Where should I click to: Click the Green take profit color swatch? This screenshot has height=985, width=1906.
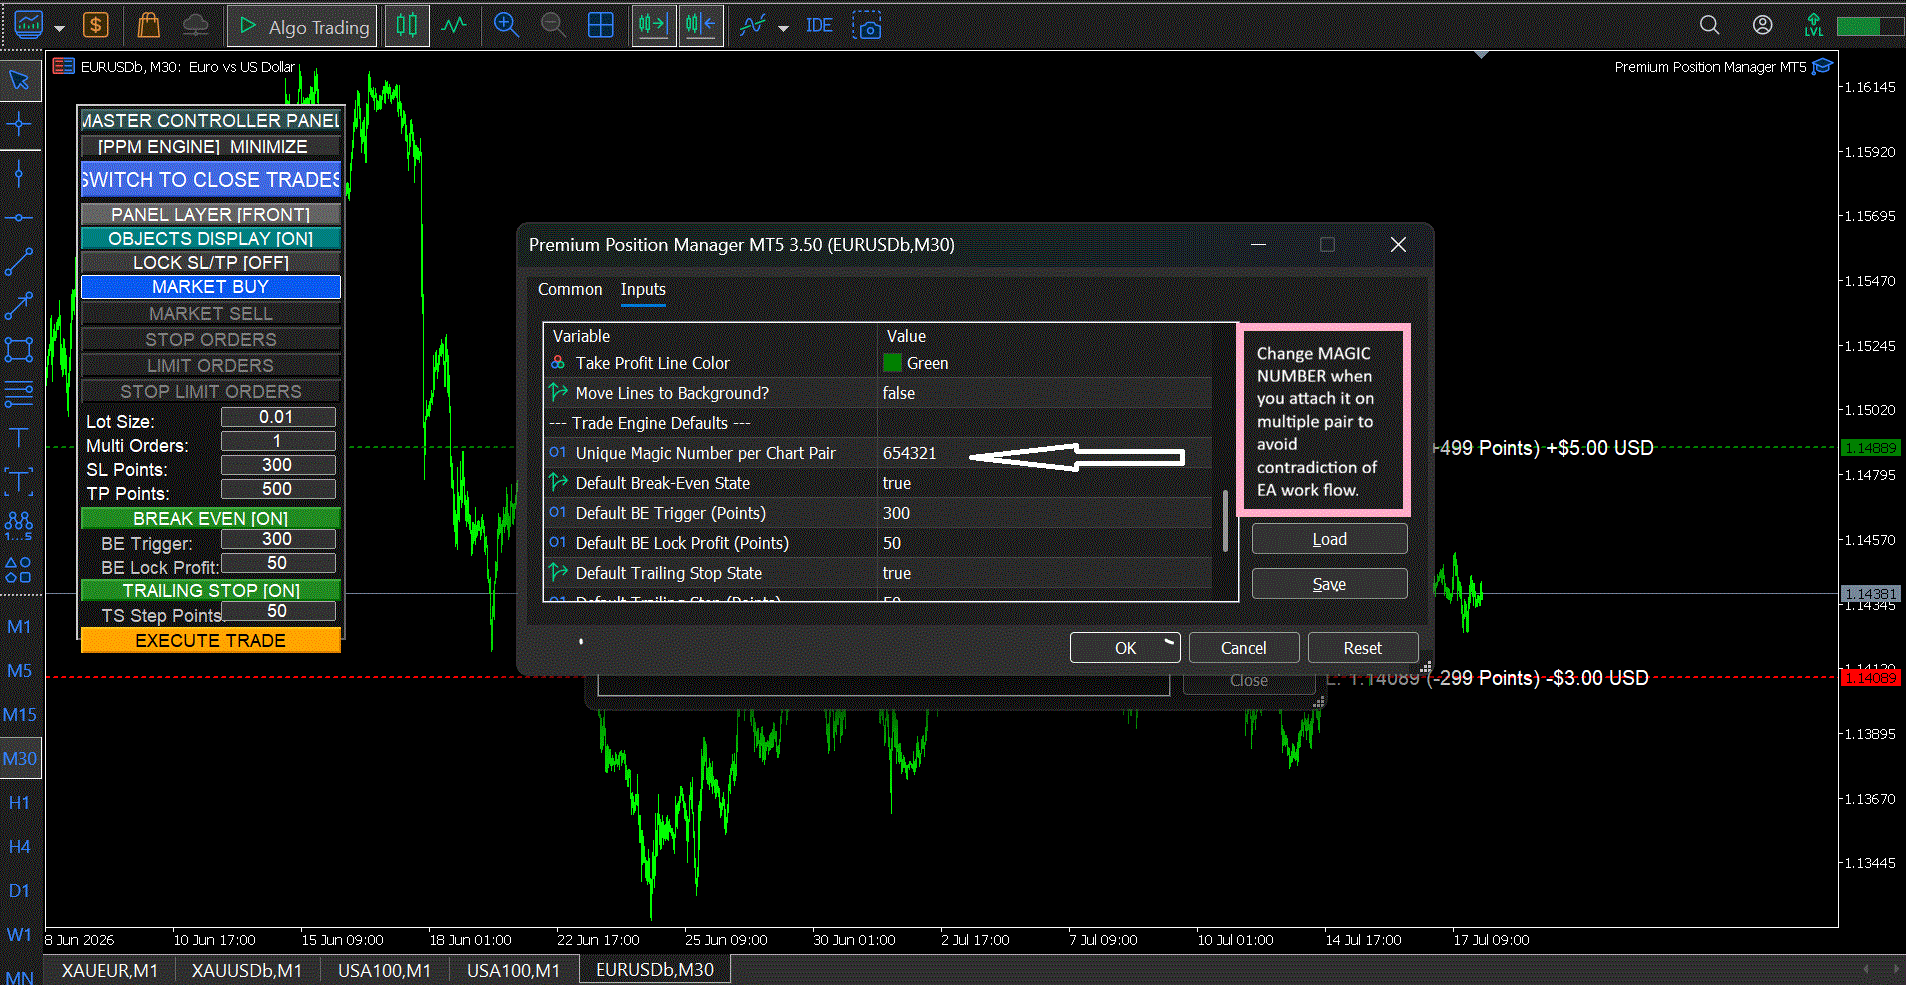pyautogui.click(x=892, y=363)
